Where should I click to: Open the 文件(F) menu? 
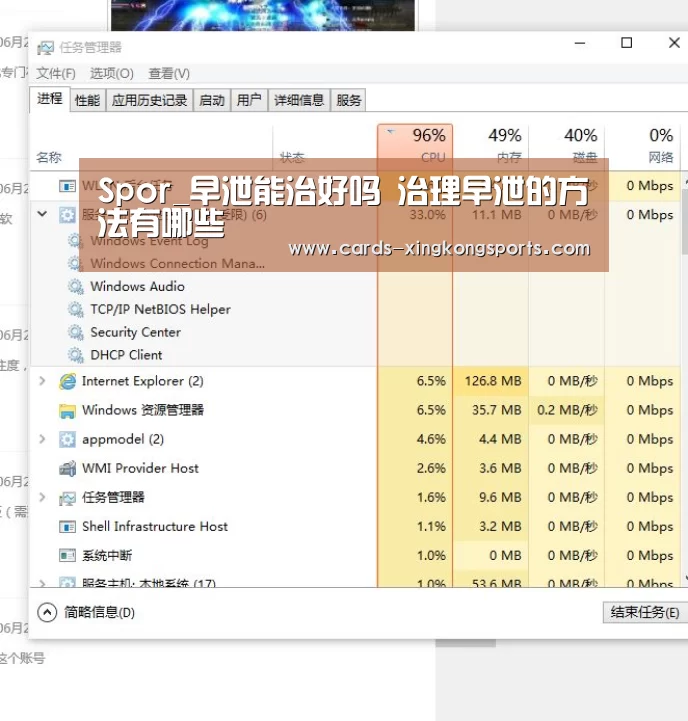coord(56,73)
